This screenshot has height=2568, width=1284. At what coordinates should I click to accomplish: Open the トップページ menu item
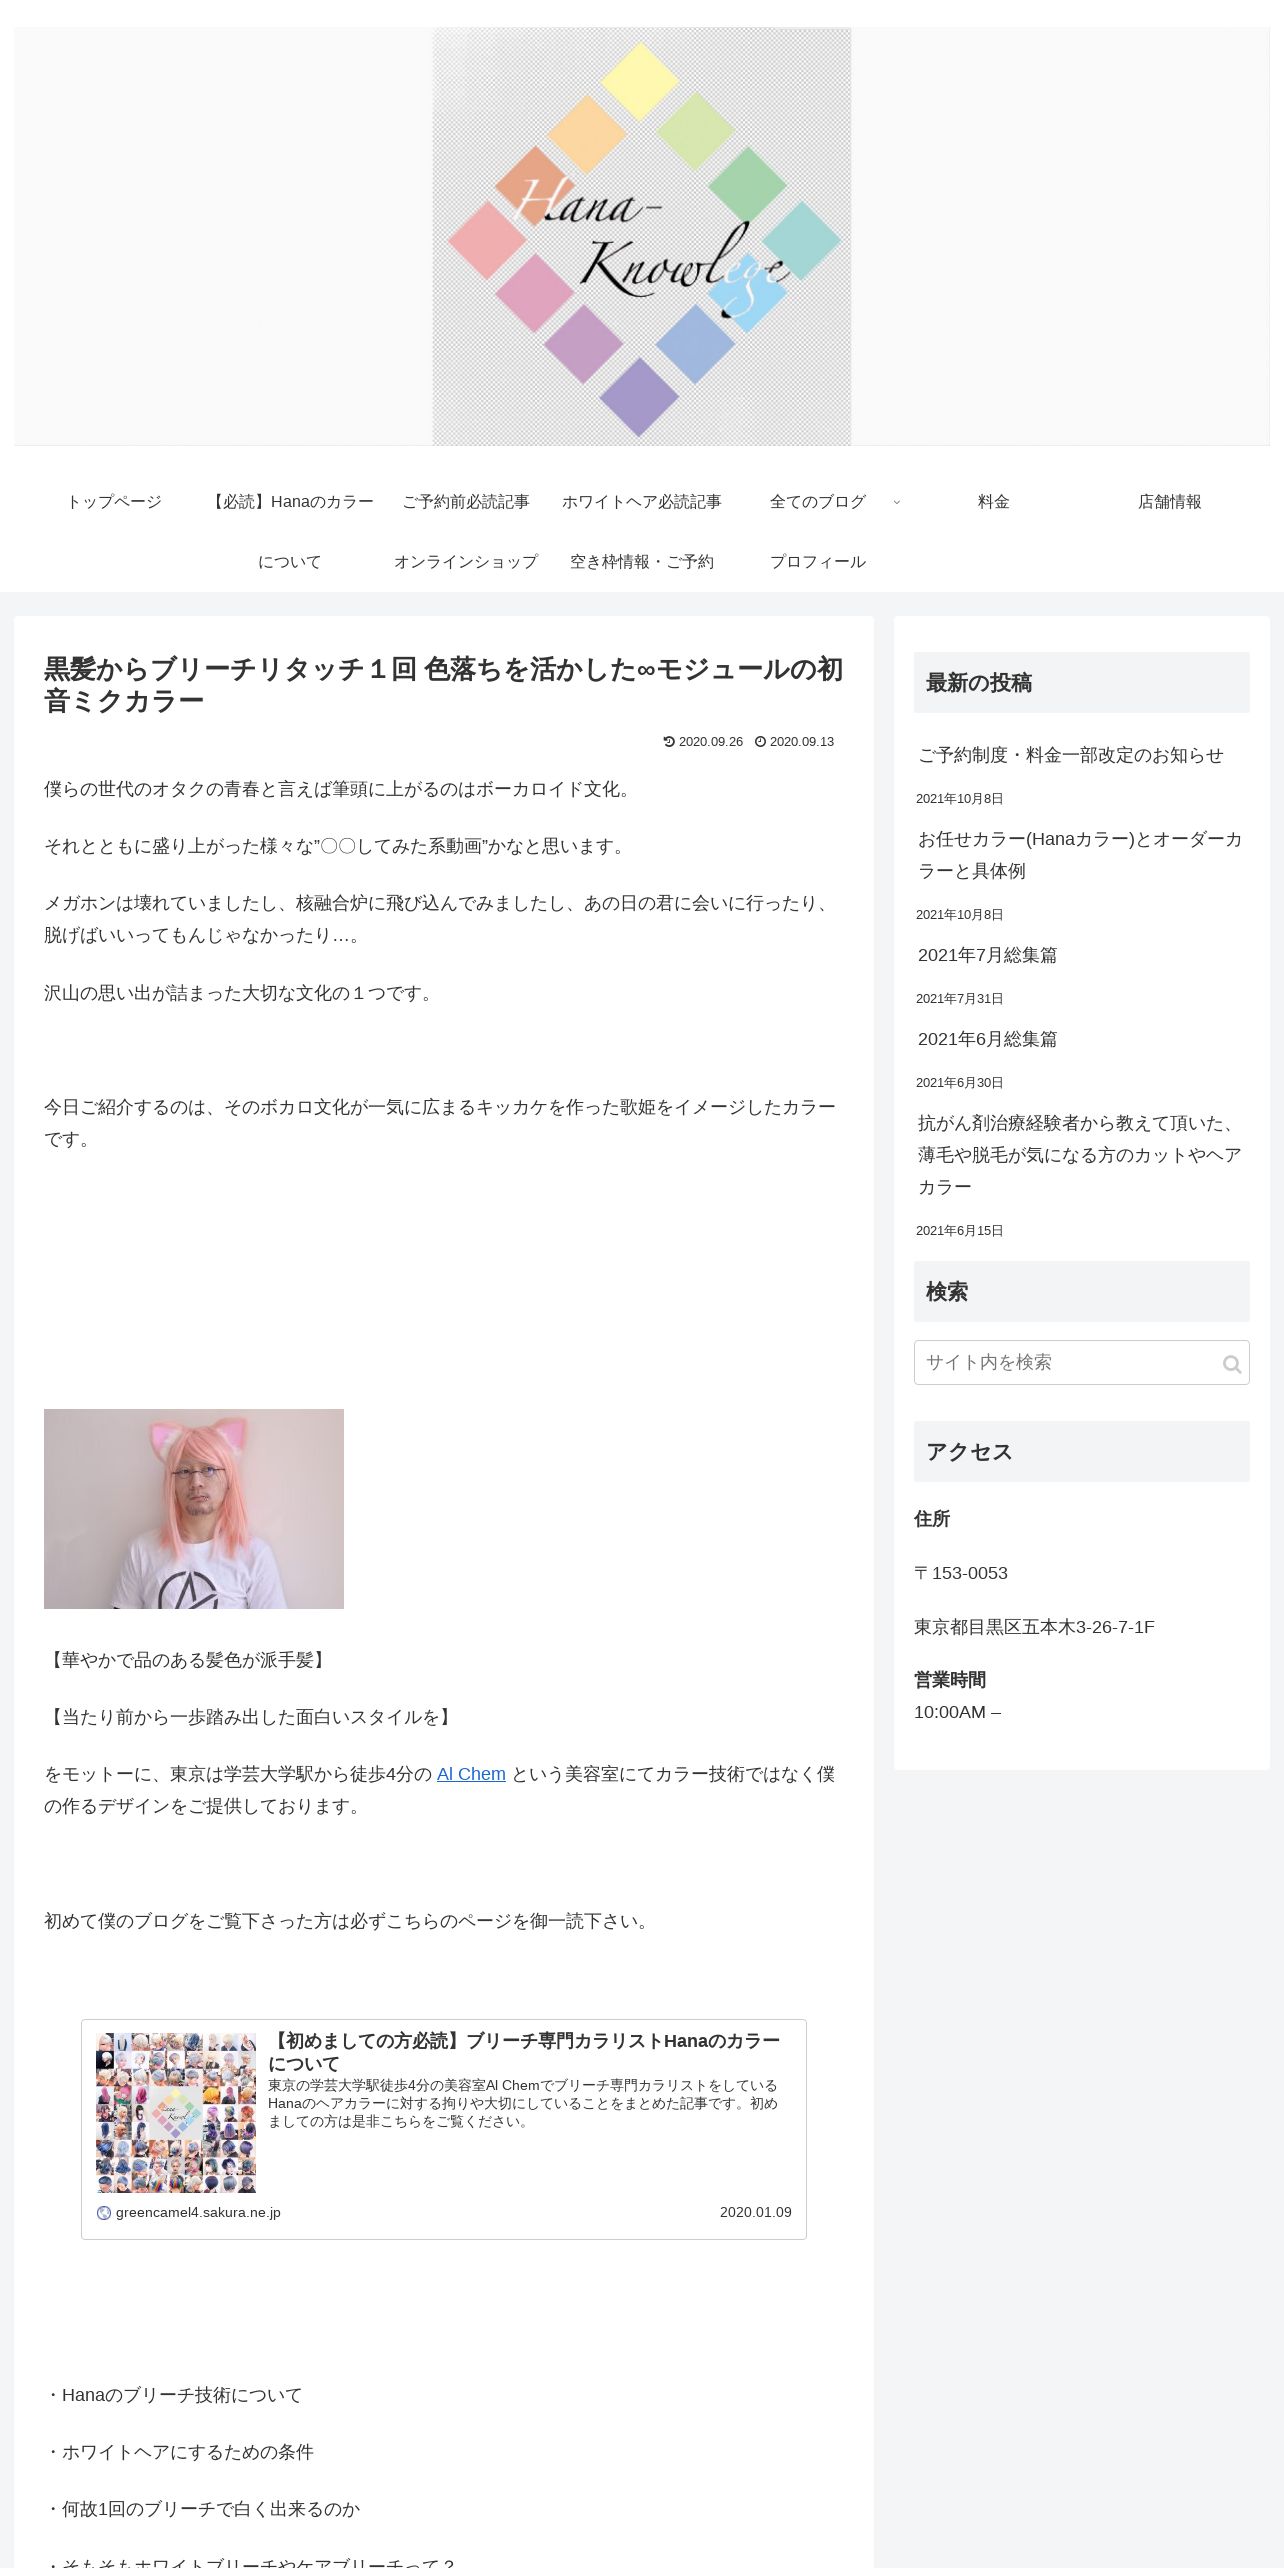pos(114,502)
